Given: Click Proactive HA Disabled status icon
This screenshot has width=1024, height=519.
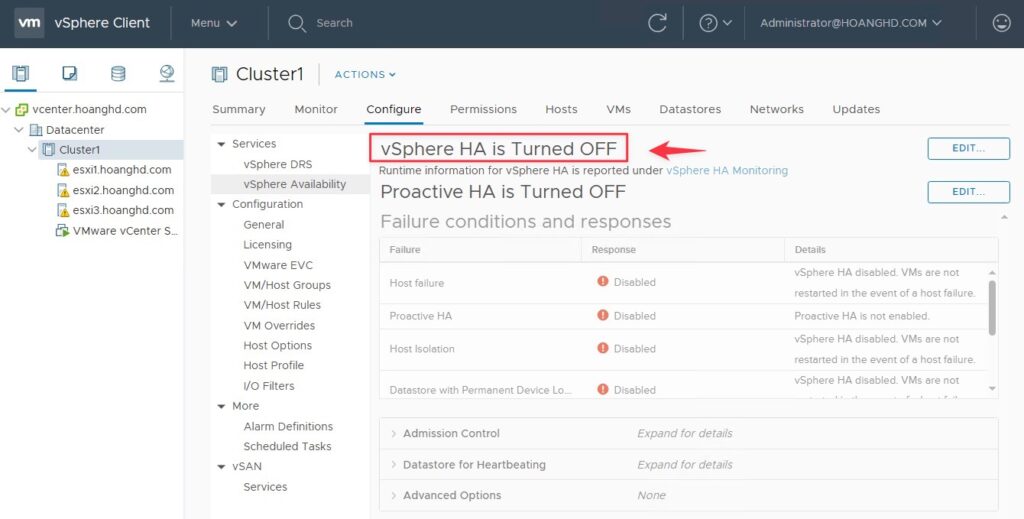Looking at the screenshot, I should [x=603, y=315].
